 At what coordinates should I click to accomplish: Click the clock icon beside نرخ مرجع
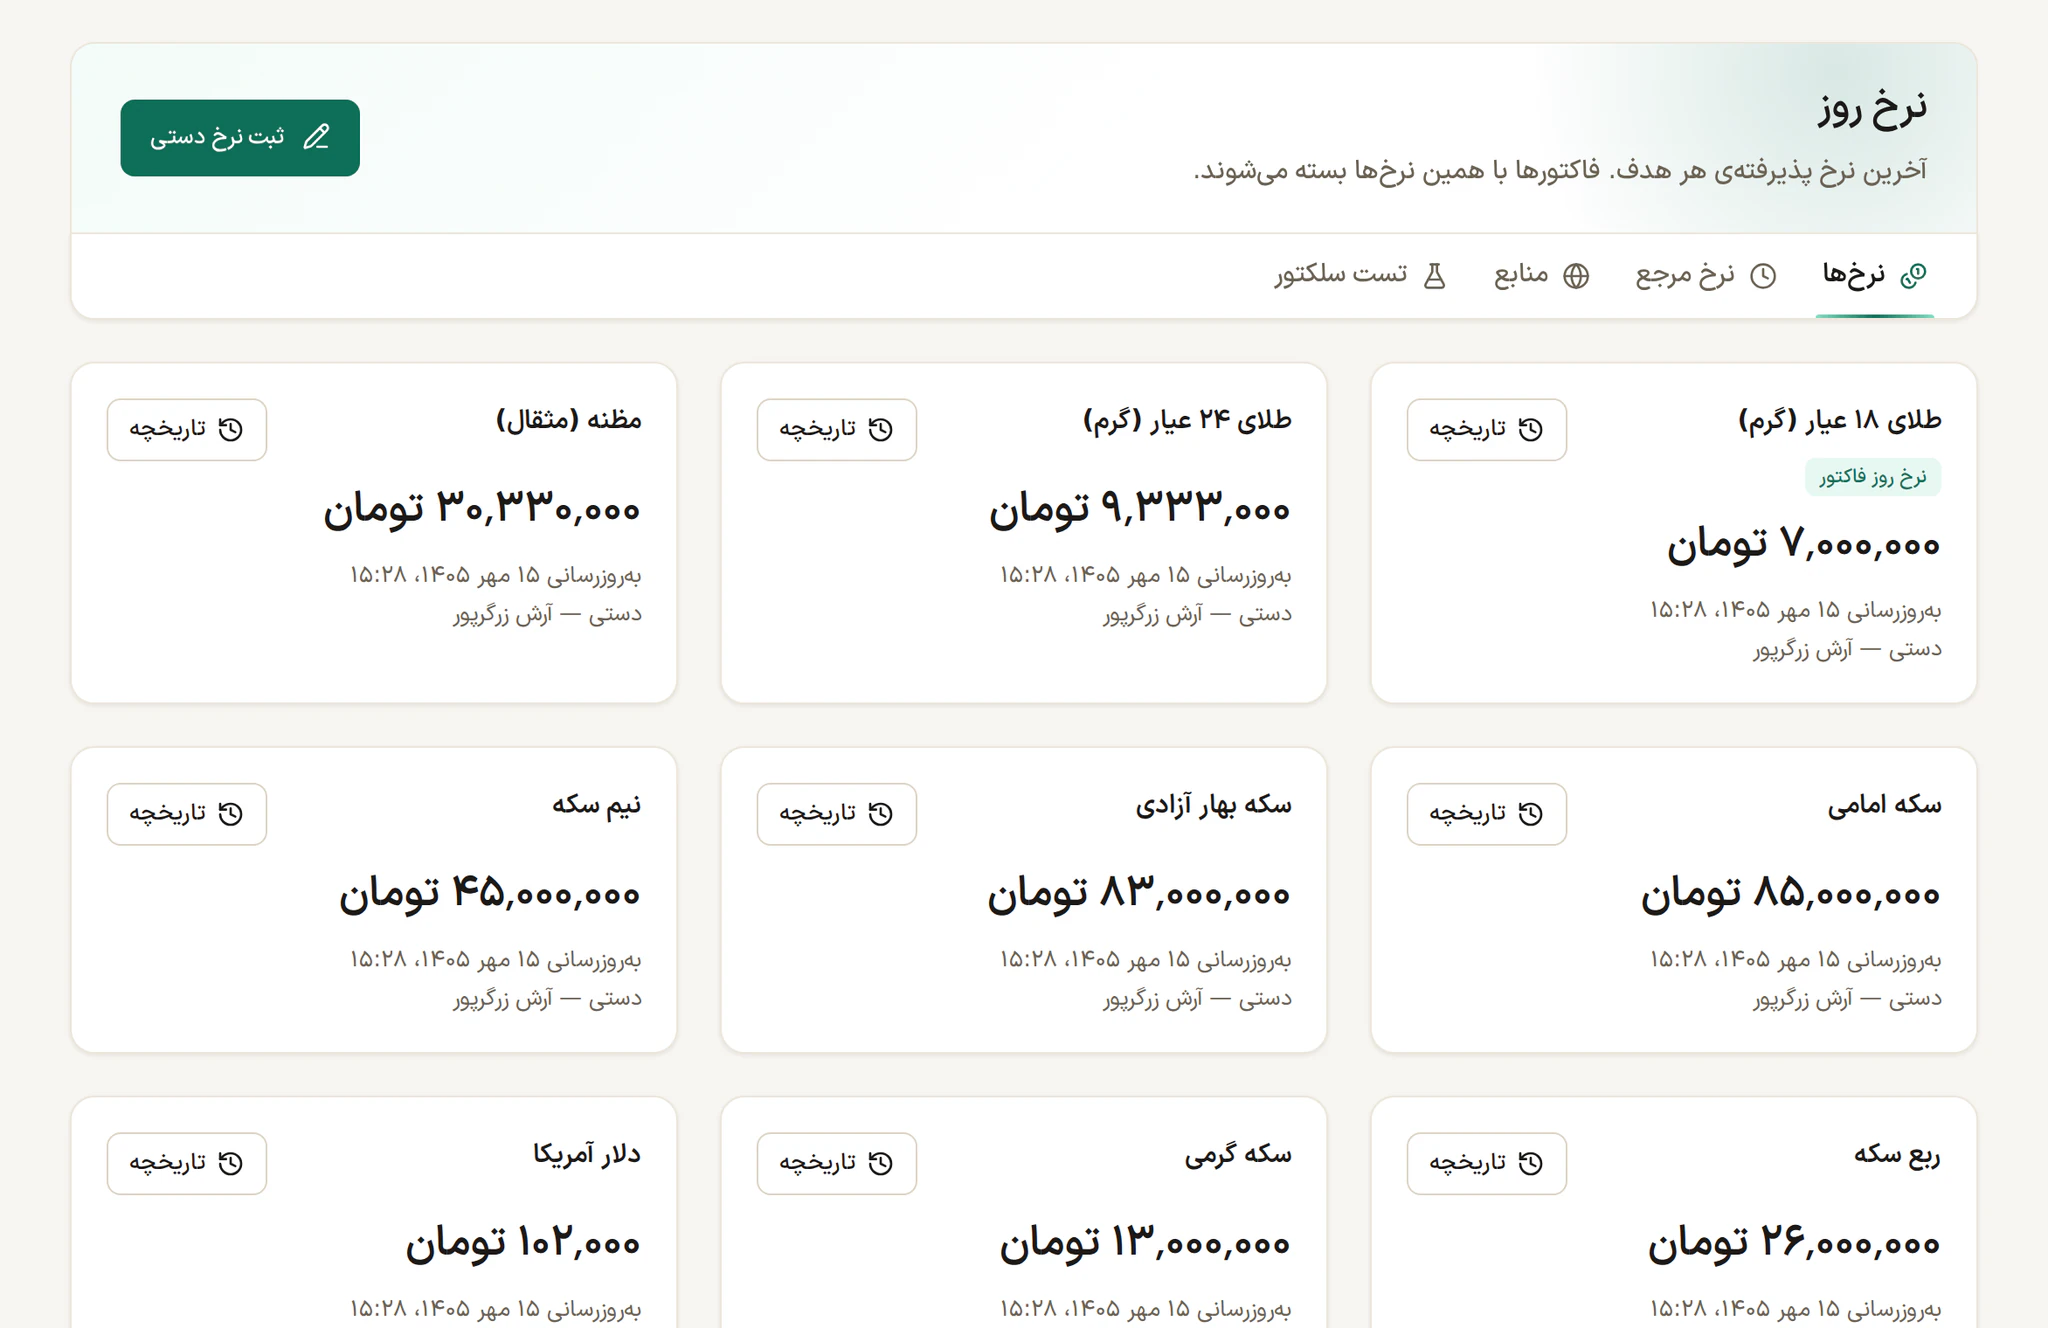(1763, 276)
